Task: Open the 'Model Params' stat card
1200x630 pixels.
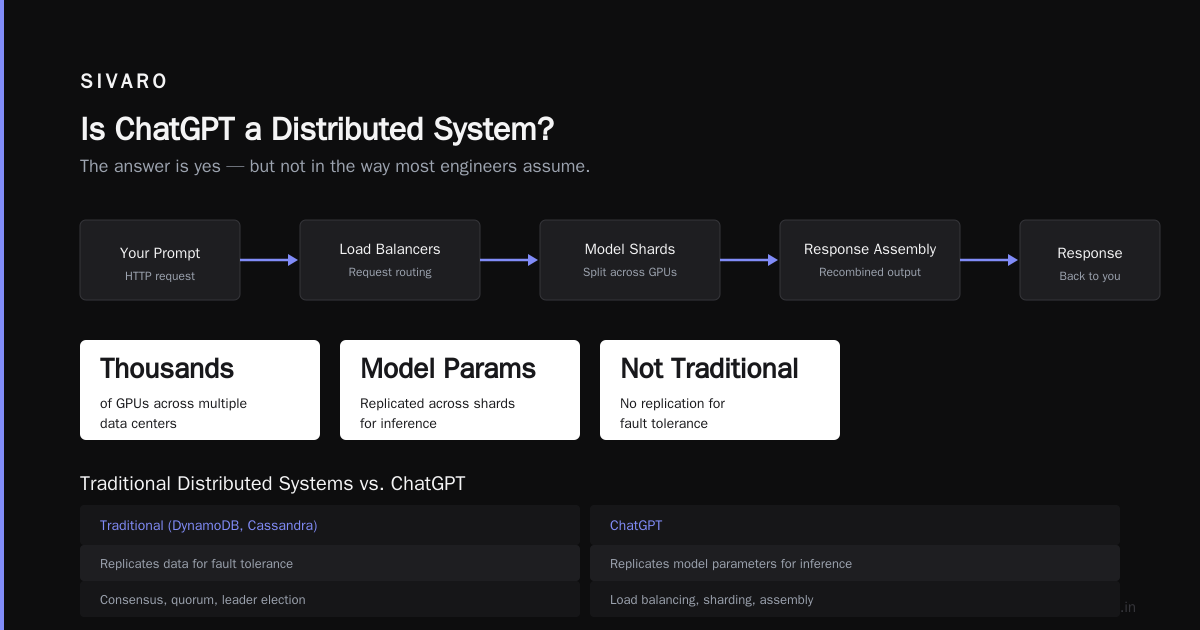Action: tap(460, 390)
